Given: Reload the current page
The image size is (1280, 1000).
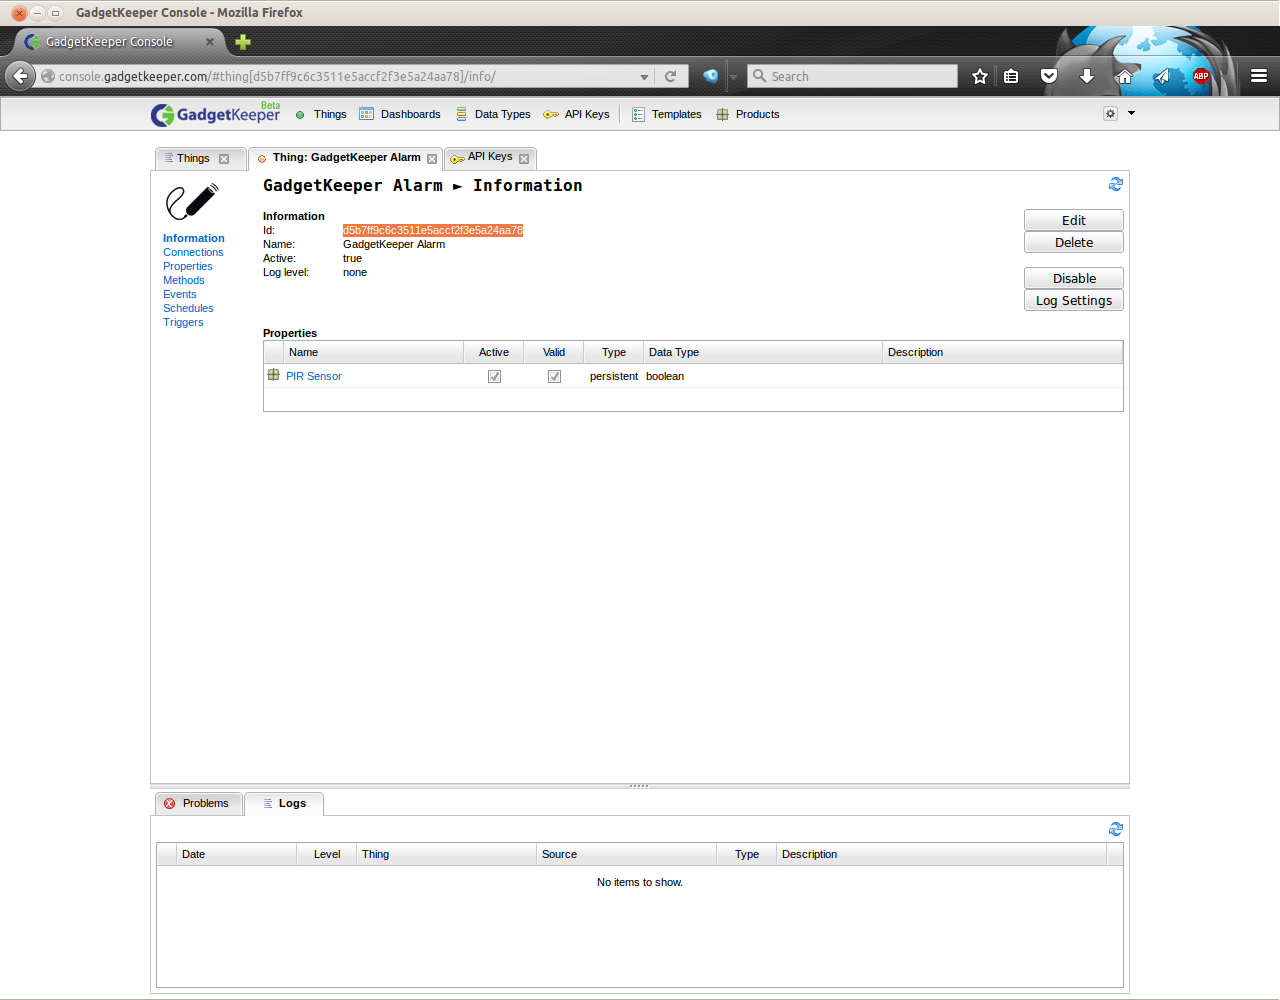Looking at the screenshot, I should click(671, 76).
